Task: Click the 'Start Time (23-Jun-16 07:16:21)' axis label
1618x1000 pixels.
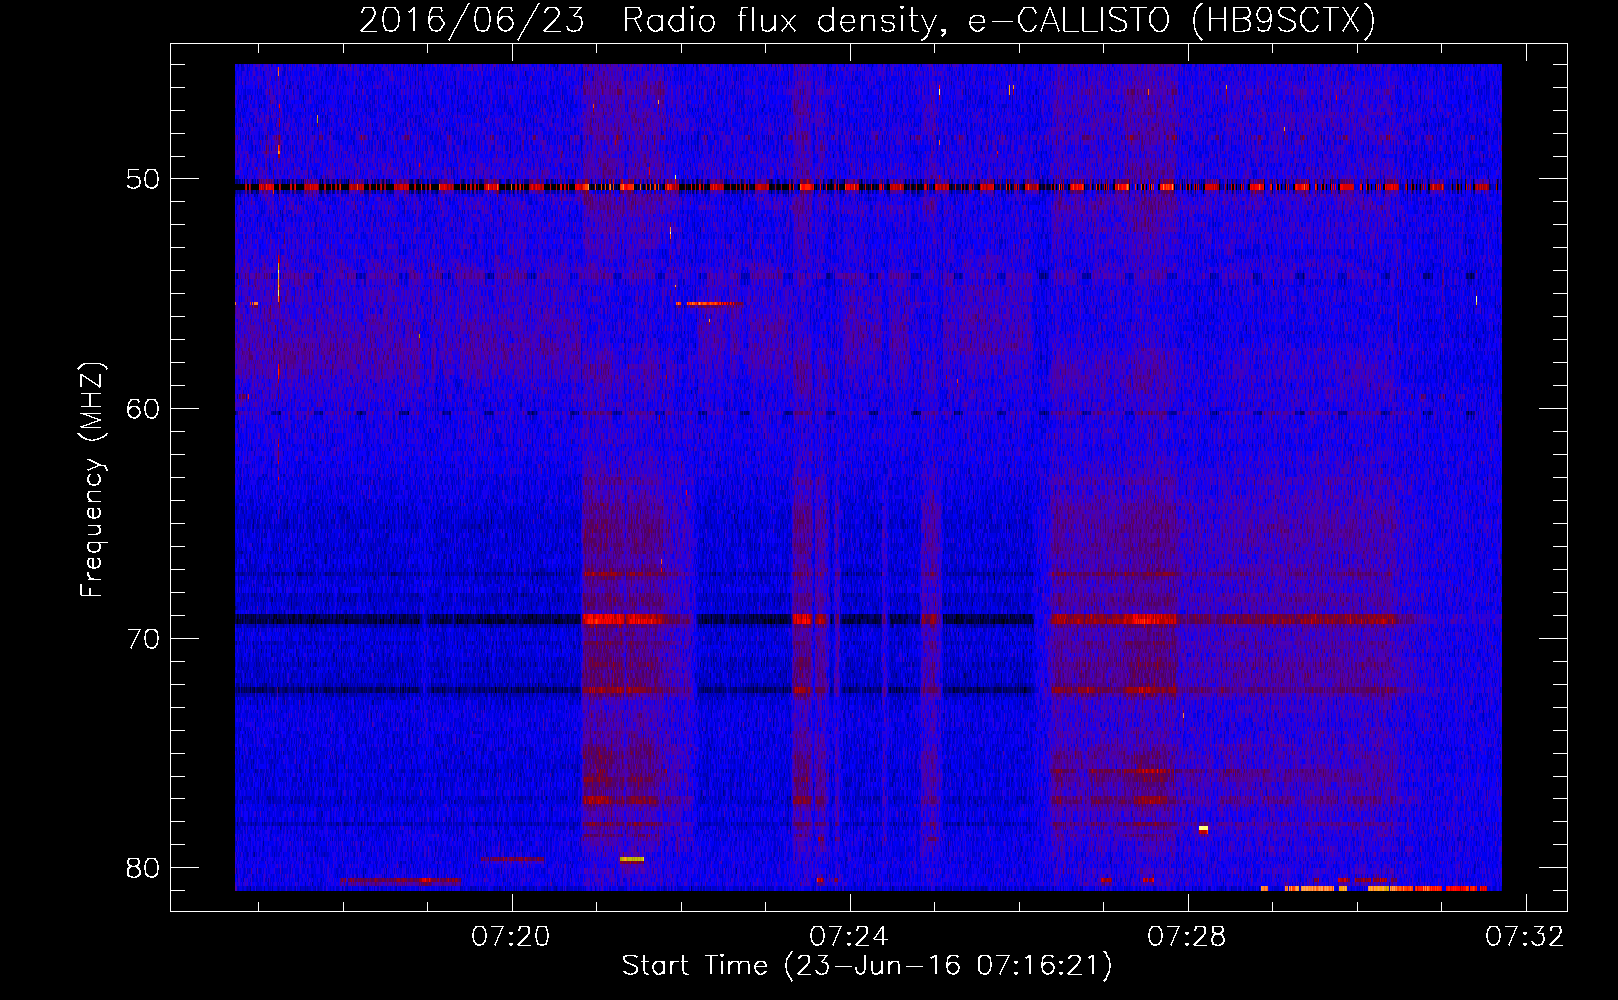Action: [x=867, y=966]
